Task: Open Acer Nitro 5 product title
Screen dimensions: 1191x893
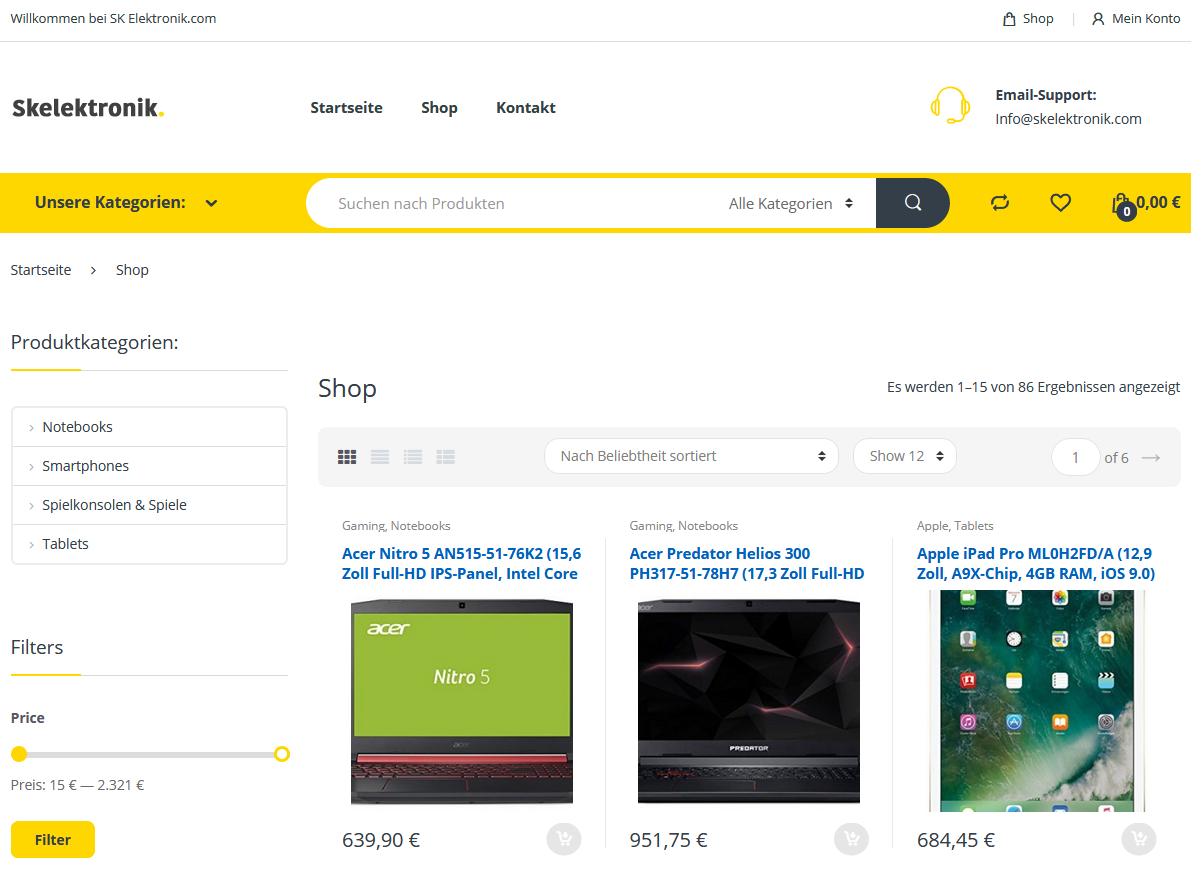Action: [461, 563]
